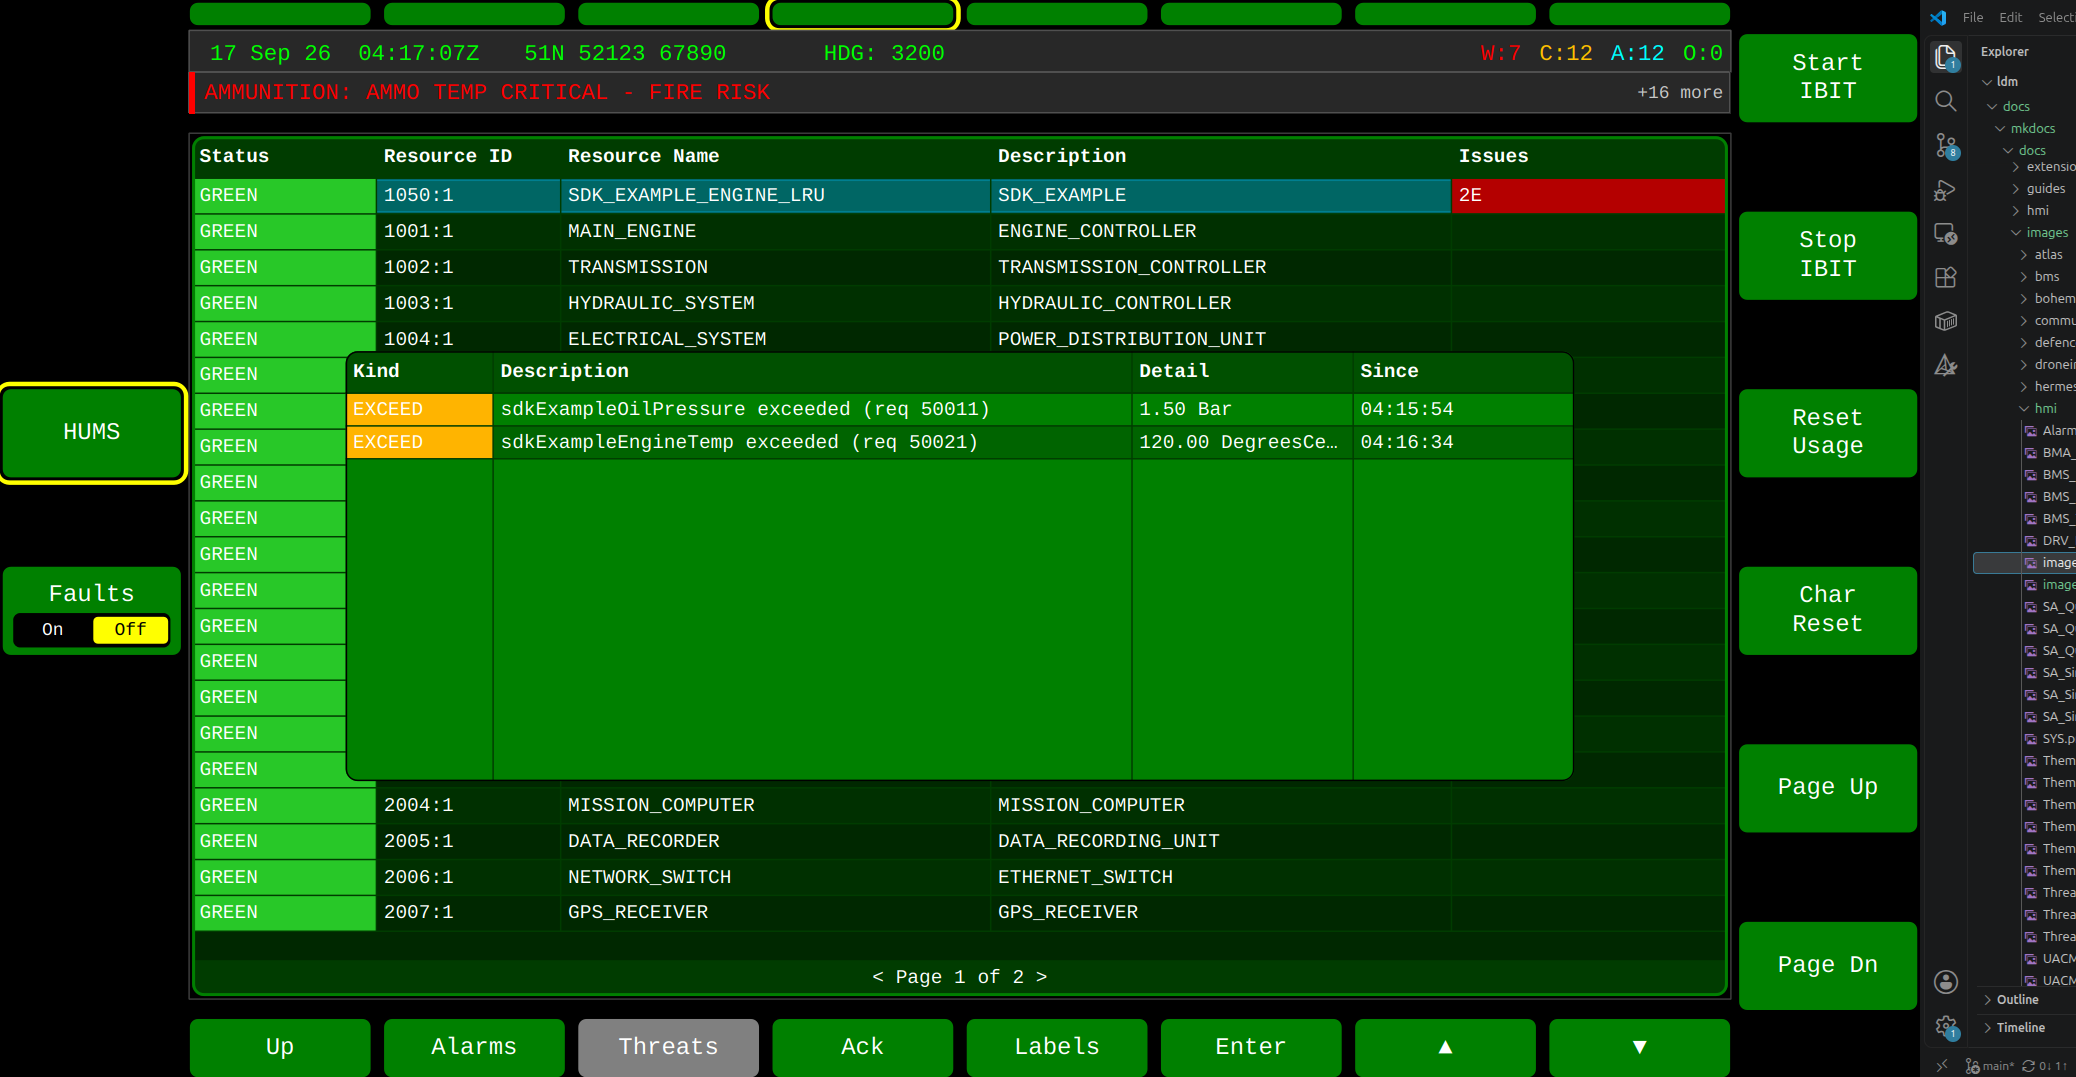Click the Page Dn button
Viewport: 2076px width, 1077px height.
point(1827,965)
